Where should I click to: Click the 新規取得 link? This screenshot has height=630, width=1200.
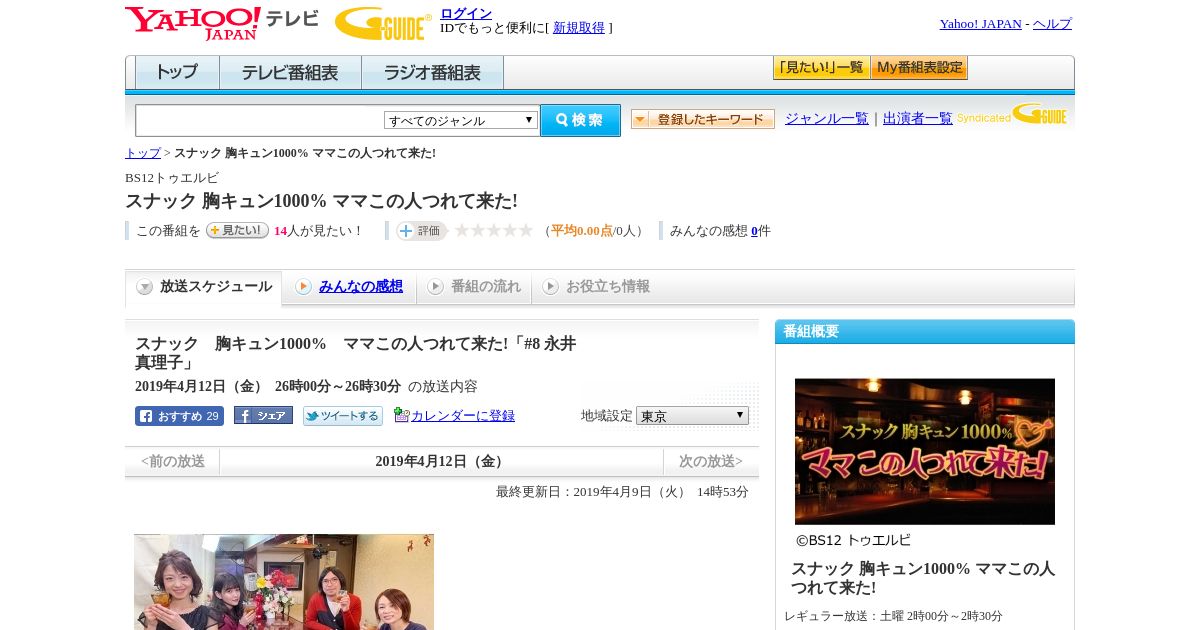(579, 28)
